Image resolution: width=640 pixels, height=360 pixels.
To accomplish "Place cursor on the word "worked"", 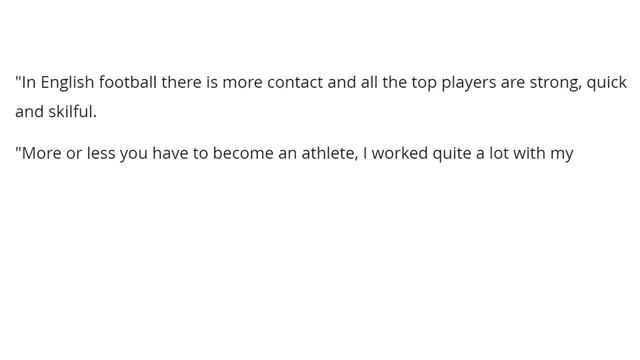I will [400, 153].
